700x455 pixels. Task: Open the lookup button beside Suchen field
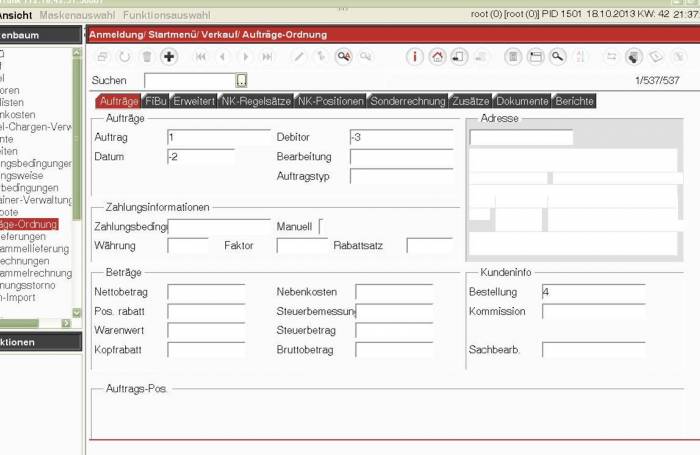pos(241,80)
